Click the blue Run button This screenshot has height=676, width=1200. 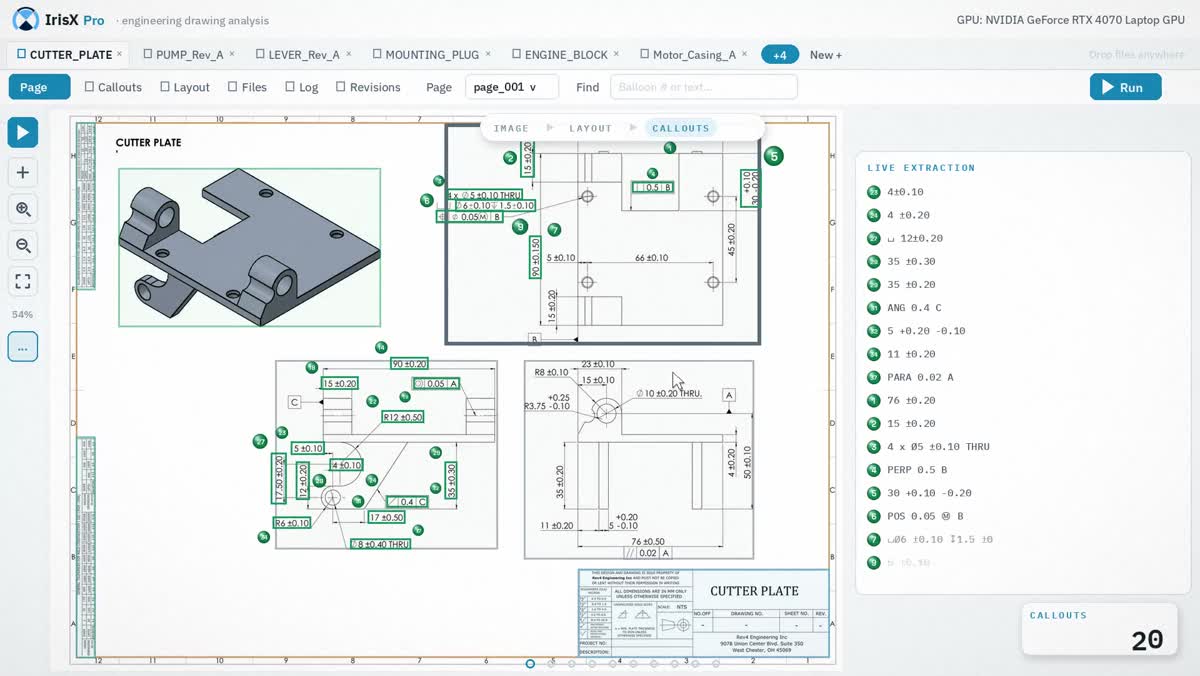click(1125, 87)
